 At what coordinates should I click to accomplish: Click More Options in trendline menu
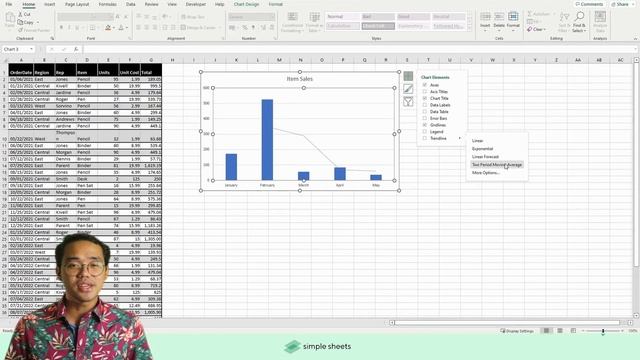486,173
